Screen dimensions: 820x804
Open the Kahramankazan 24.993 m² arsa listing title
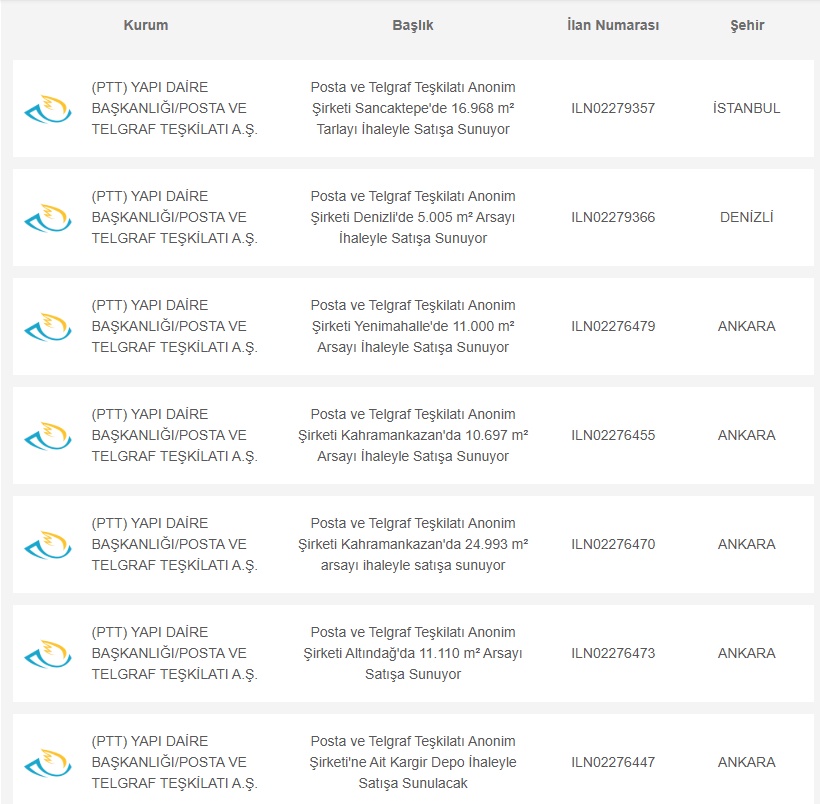click(x=413, y=544)
